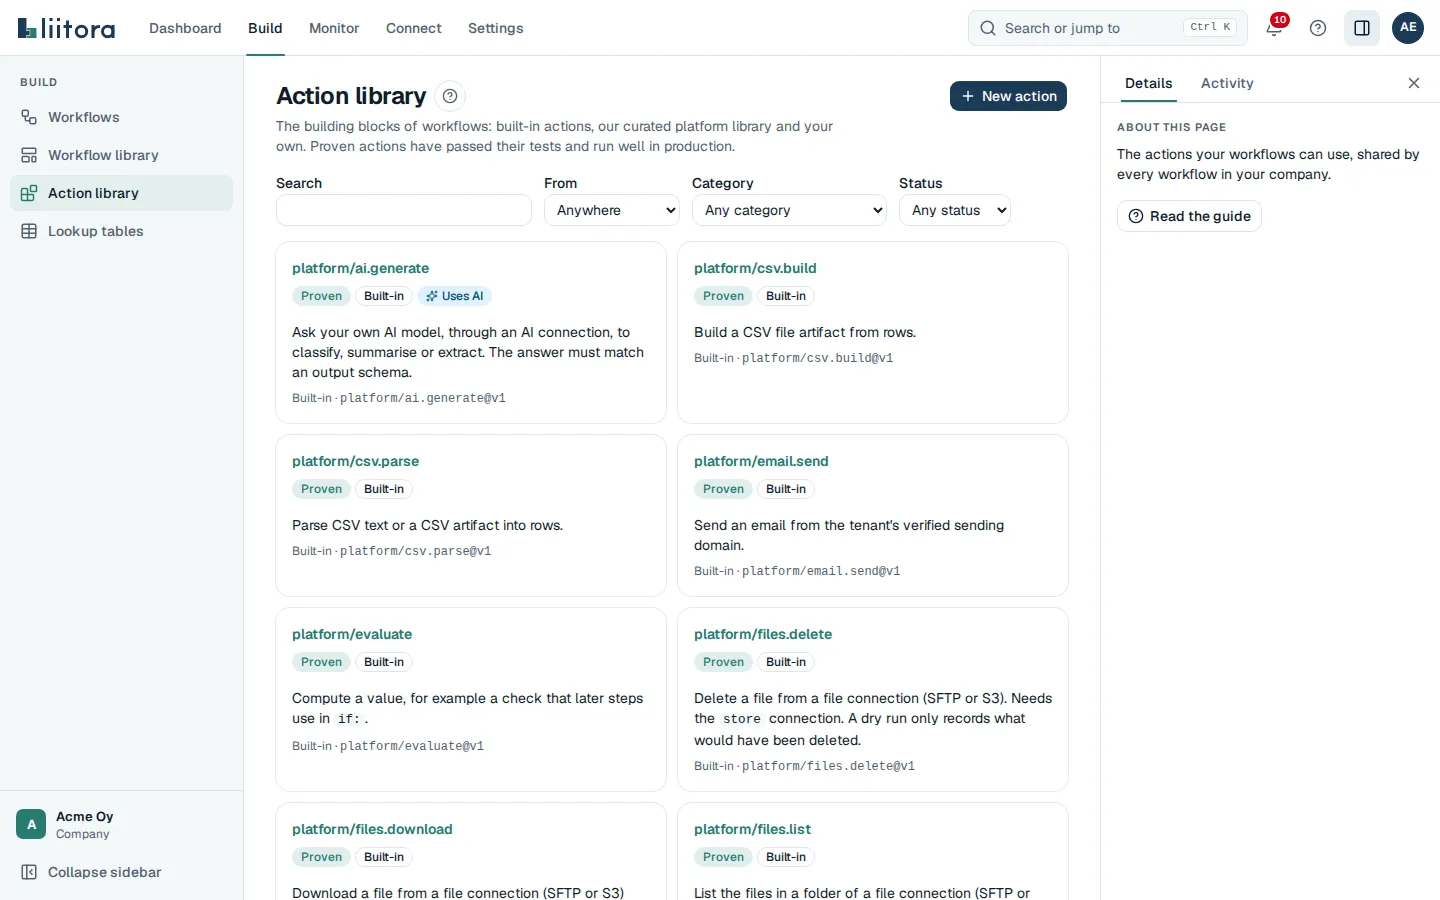The image size is (1440, 900).
Task: Open the liitora logo home link
Action: tap(66, 28)
